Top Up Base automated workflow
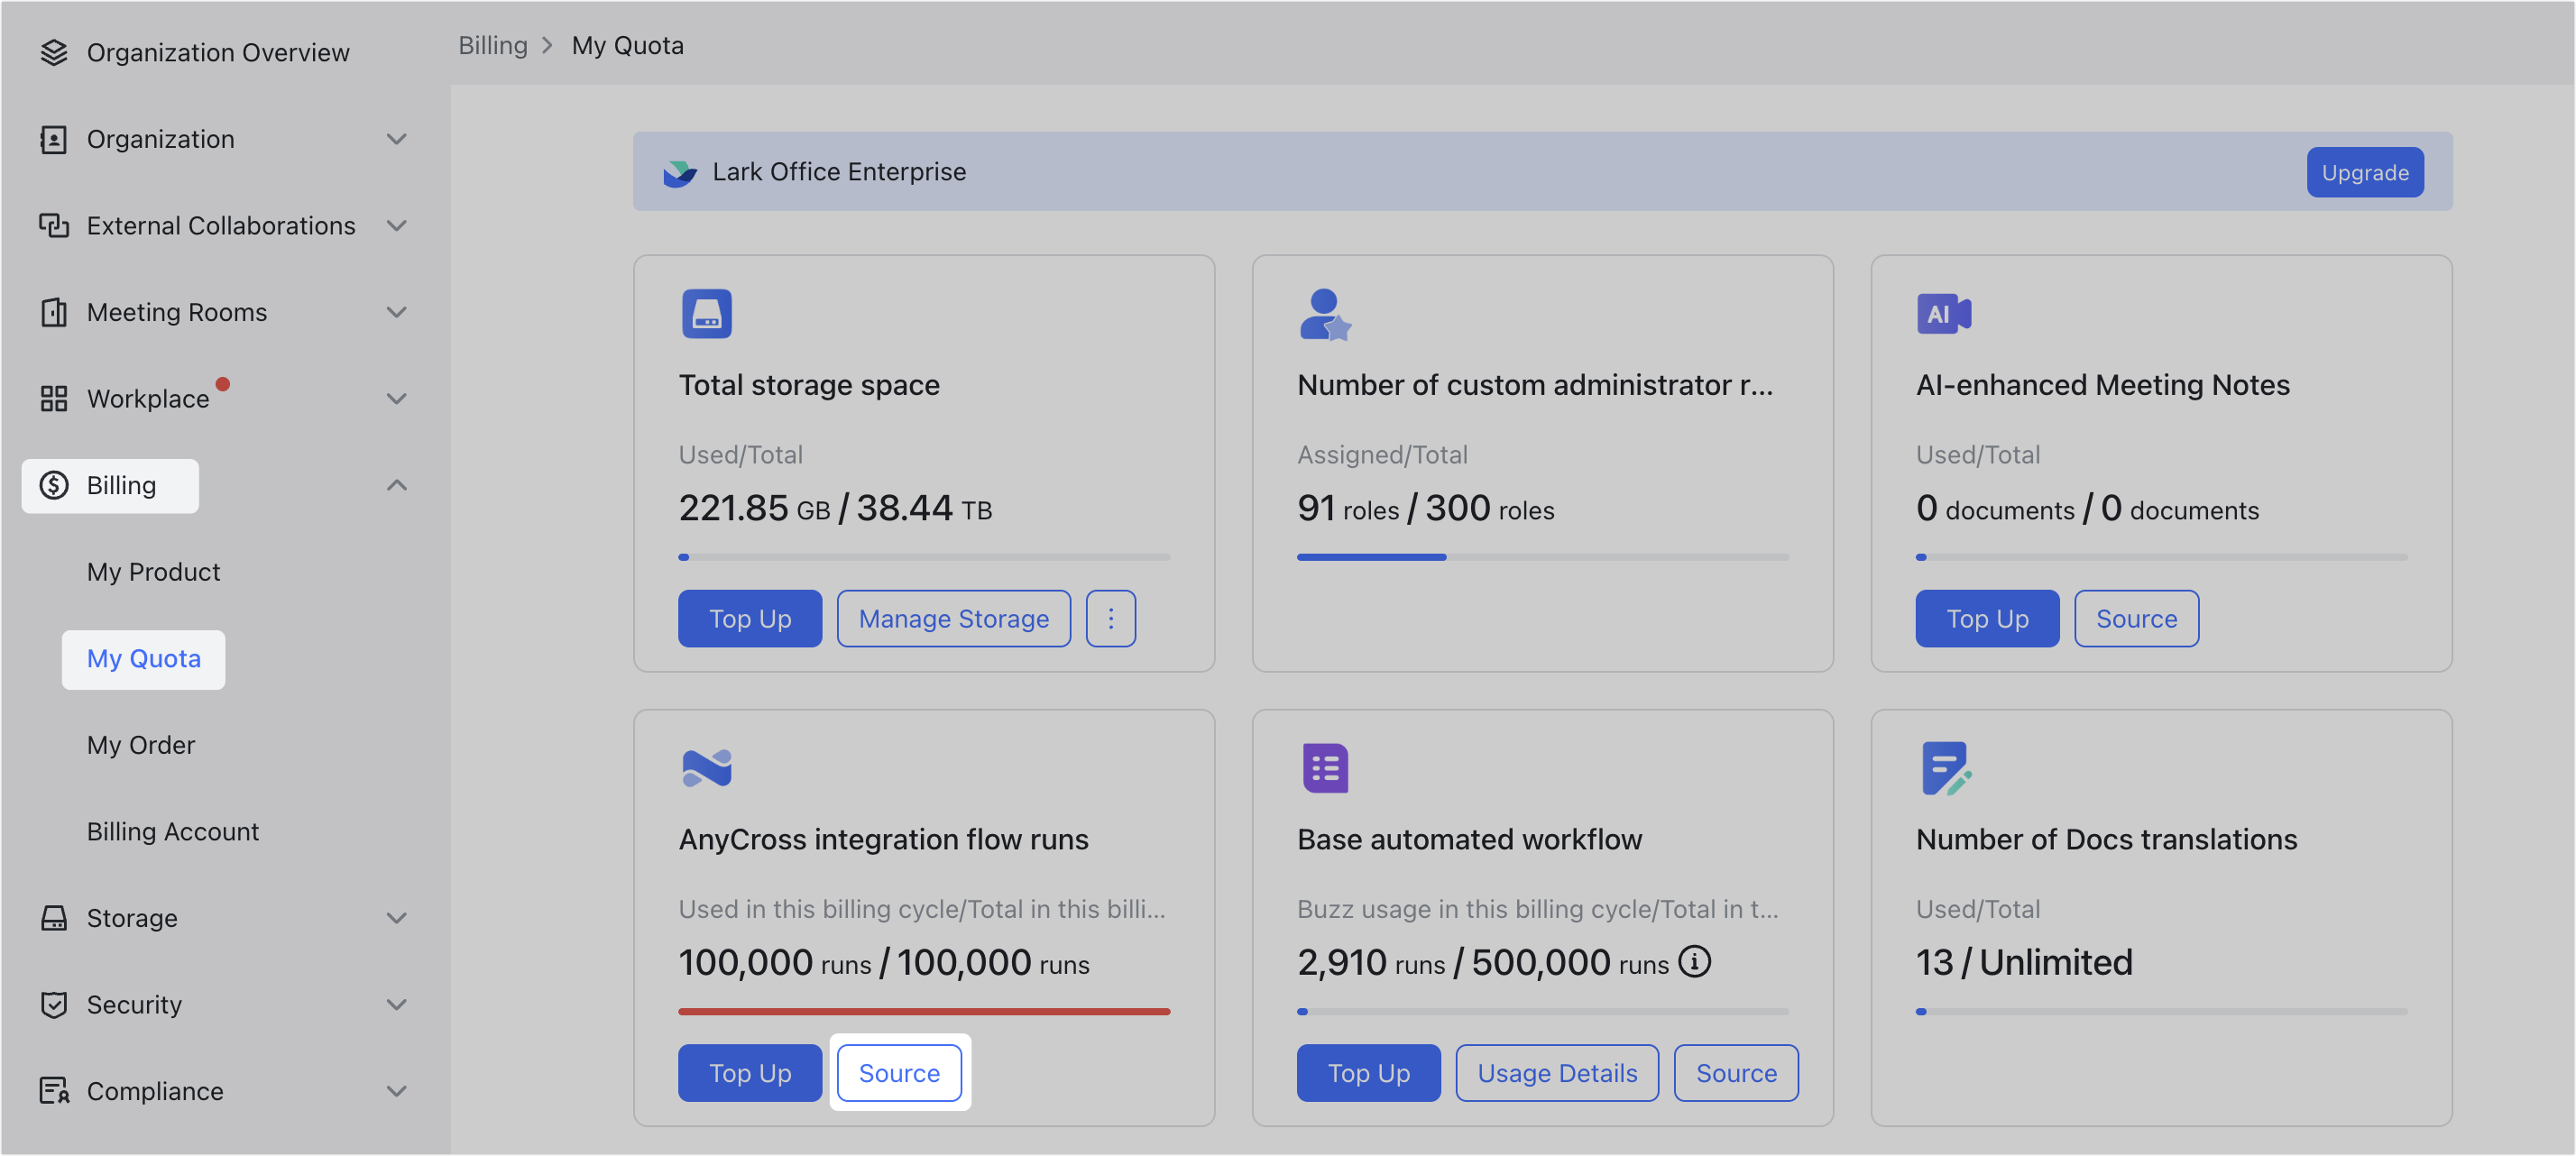2576x1156 pixels. [x=1368, y=1072]
